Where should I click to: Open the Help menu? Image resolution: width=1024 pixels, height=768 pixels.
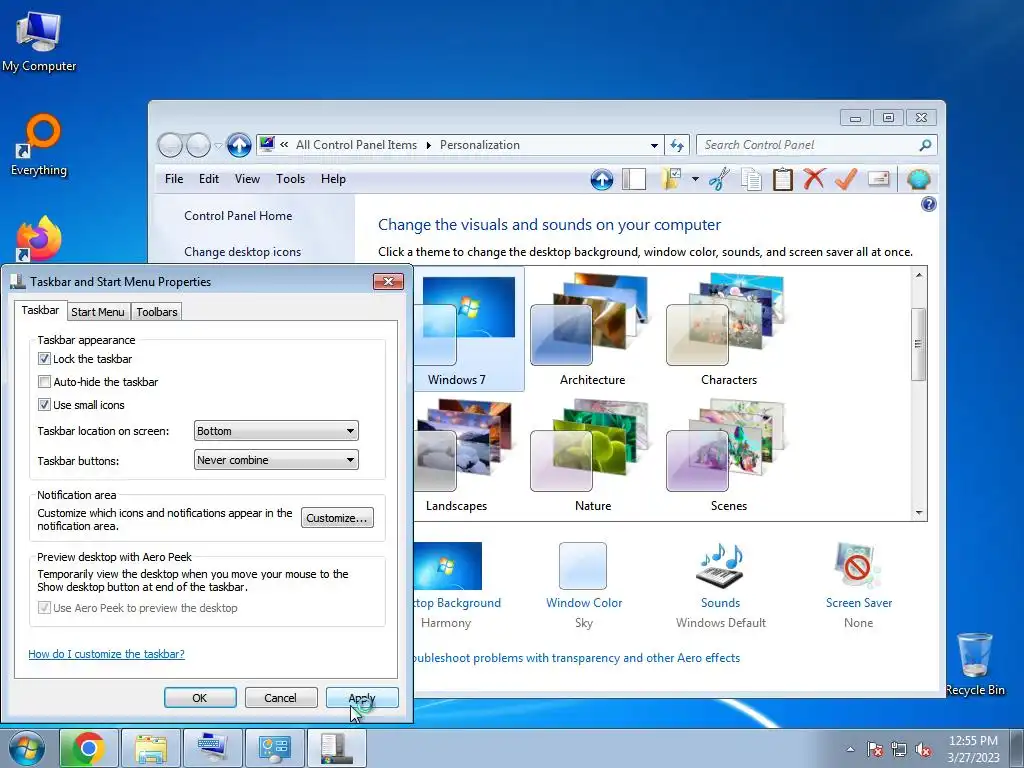(x=333, y=179)
